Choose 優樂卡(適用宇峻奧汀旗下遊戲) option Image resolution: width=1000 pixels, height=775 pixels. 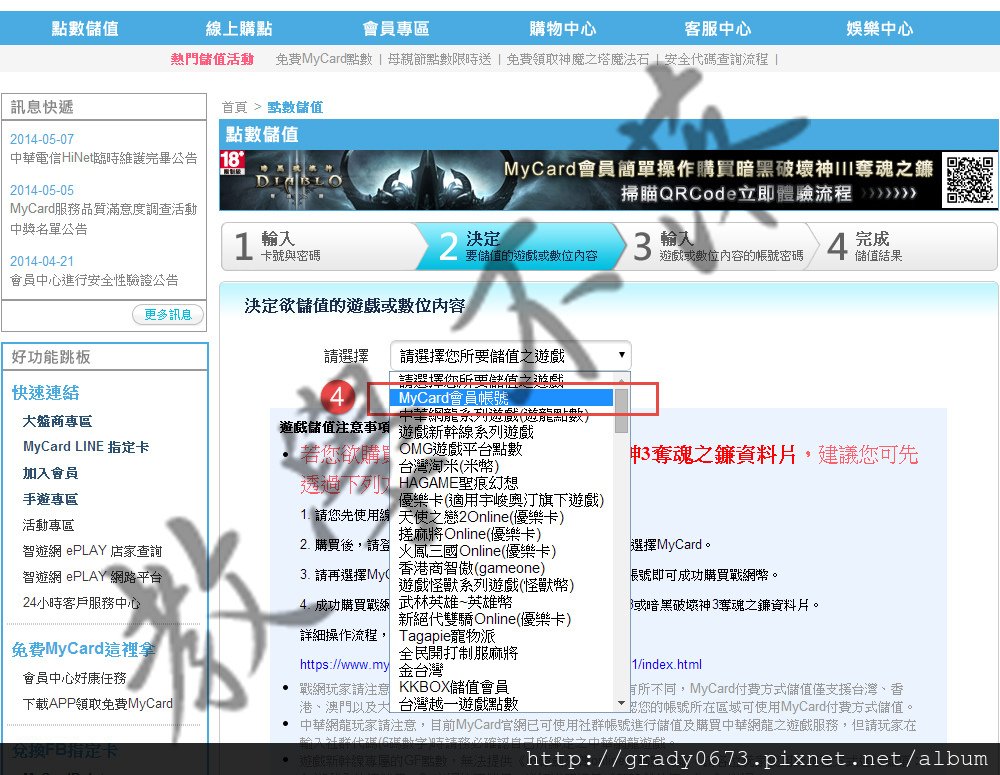point(502,500)
